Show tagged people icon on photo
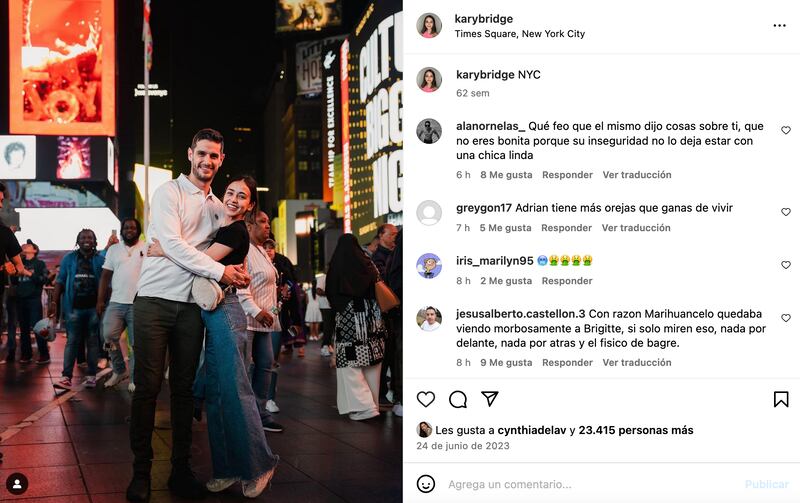This screenshot has width=800, height=503. click(17, 484)
